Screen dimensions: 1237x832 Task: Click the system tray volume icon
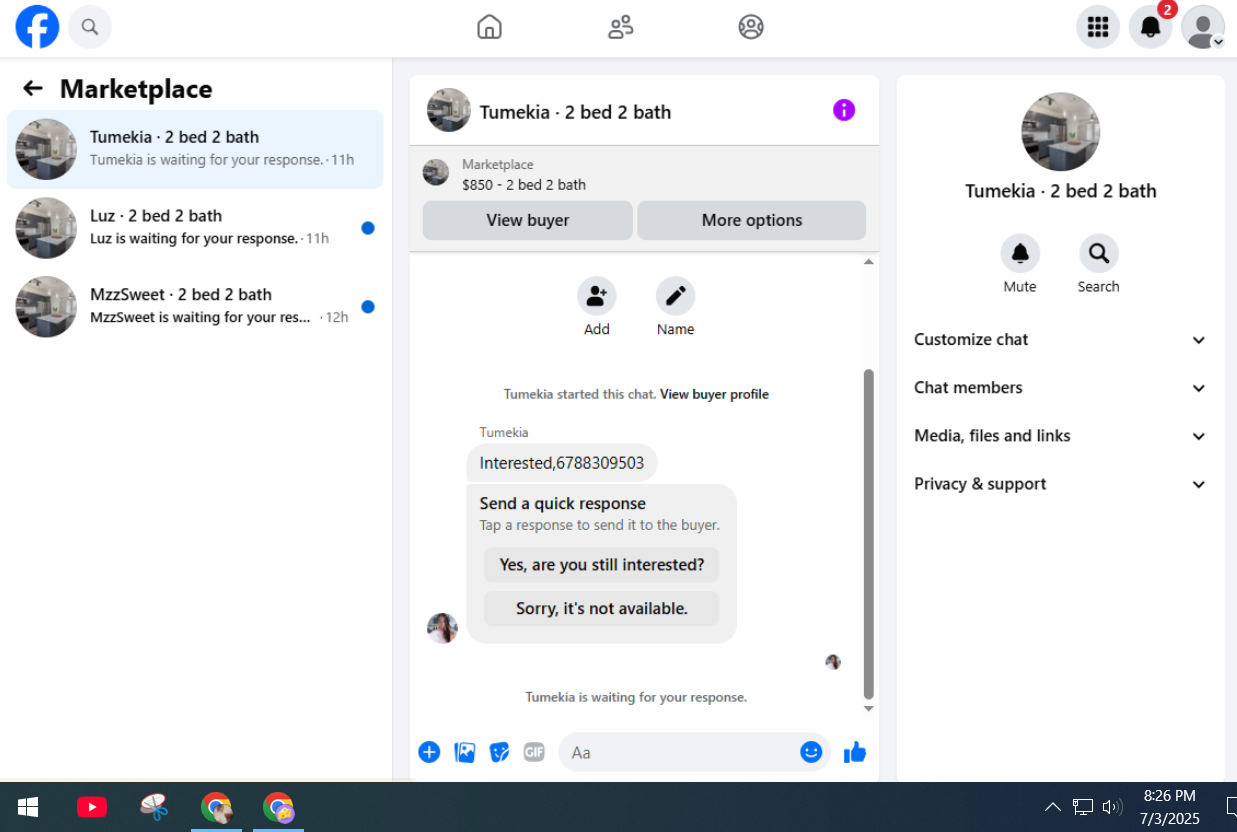point(1112,807)
